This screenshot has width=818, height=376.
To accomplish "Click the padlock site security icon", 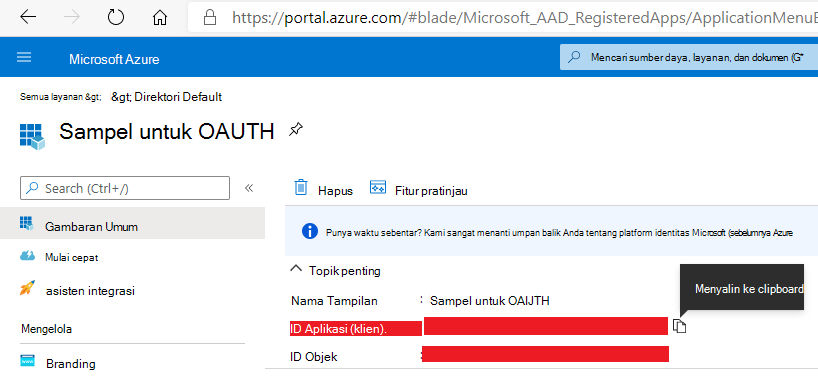I will (x=210, y=18).
